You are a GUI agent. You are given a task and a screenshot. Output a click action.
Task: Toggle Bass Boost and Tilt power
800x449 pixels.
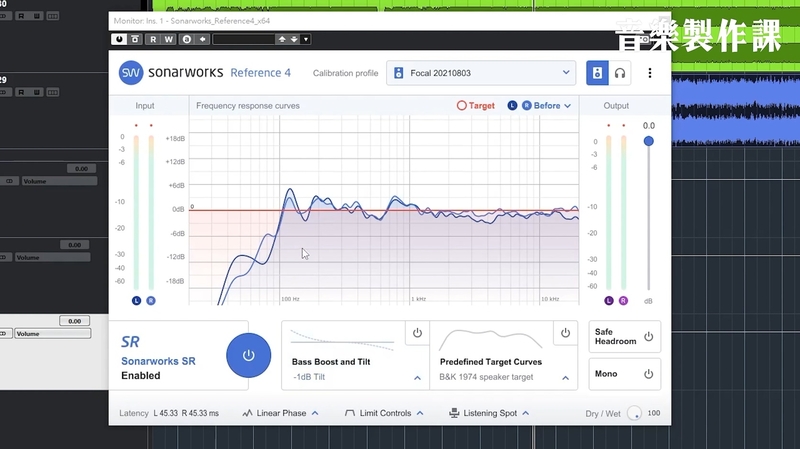tap(417, 333)
